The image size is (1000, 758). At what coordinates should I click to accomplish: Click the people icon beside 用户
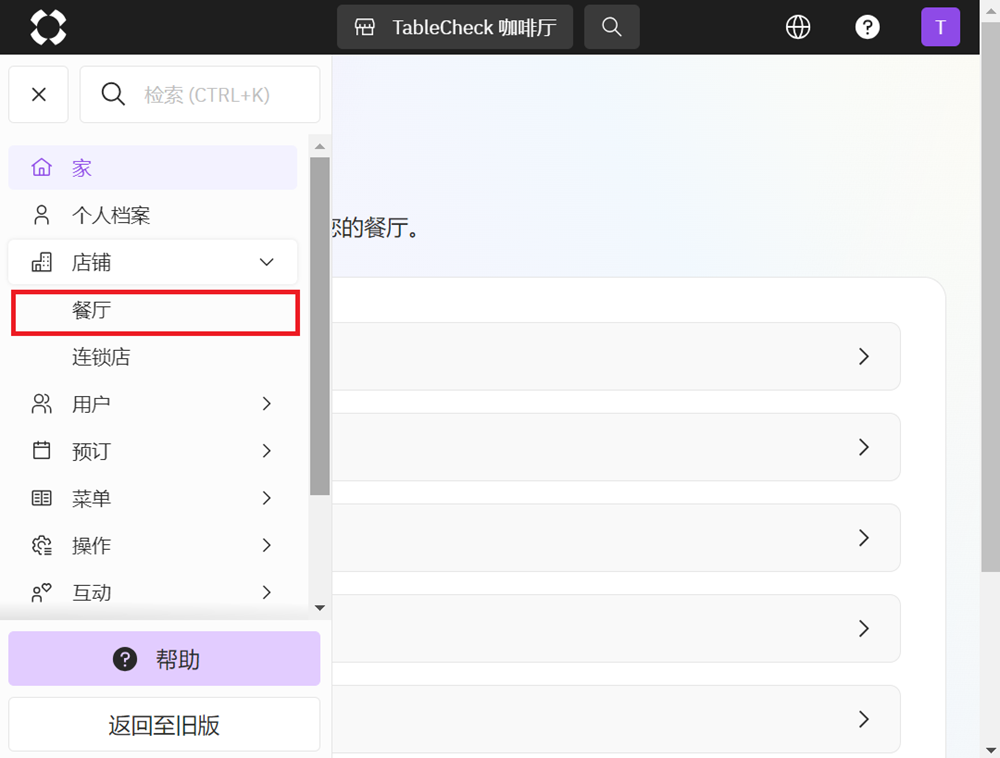41,404
